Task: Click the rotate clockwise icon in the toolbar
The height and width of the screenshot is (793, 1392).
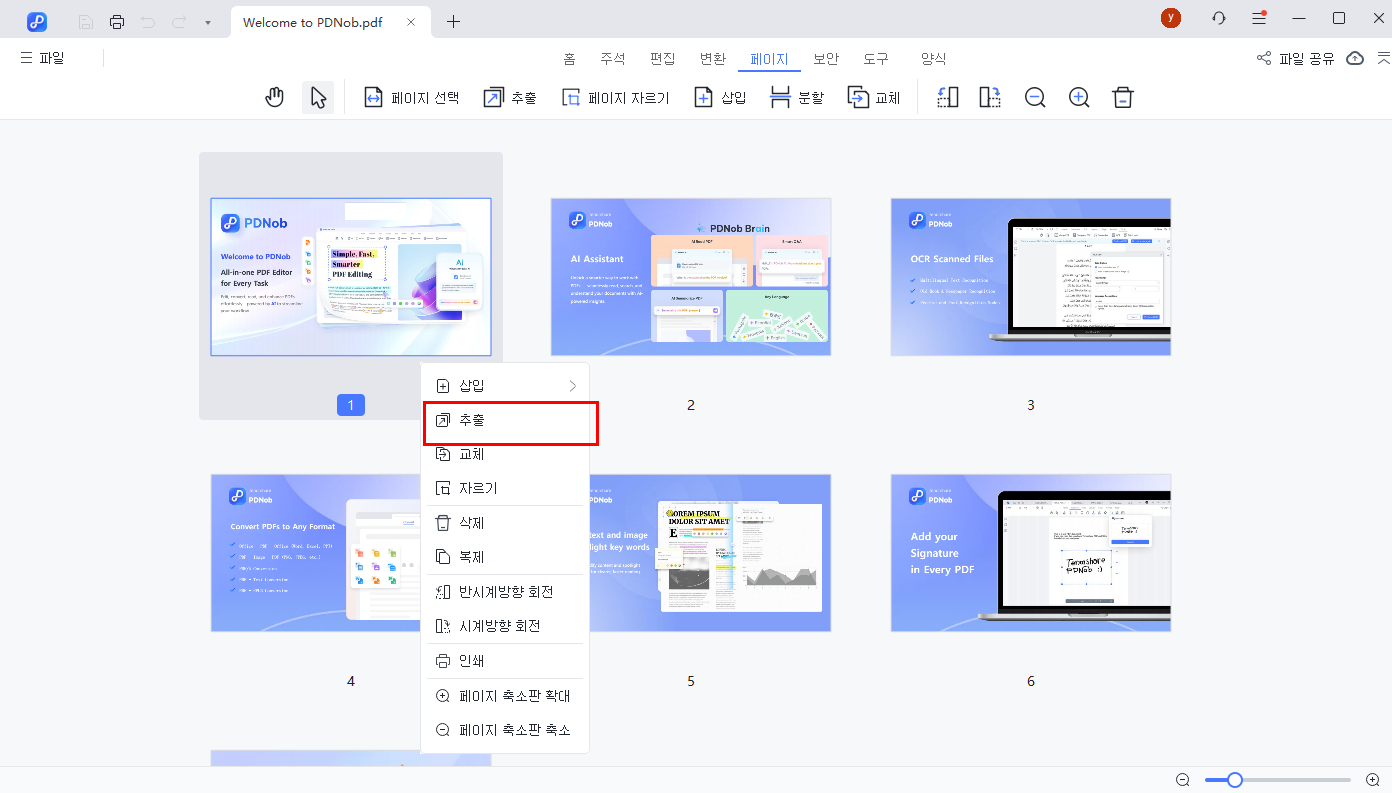Action: 990,97
